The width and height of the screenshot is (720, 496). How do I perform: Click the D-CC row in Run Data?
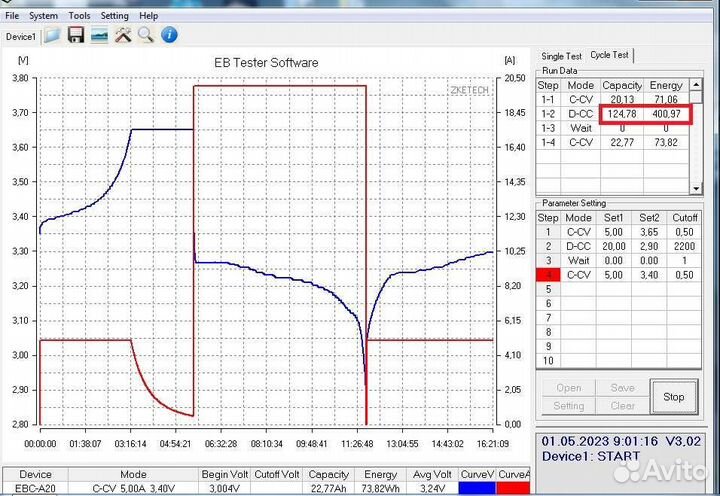580,114
